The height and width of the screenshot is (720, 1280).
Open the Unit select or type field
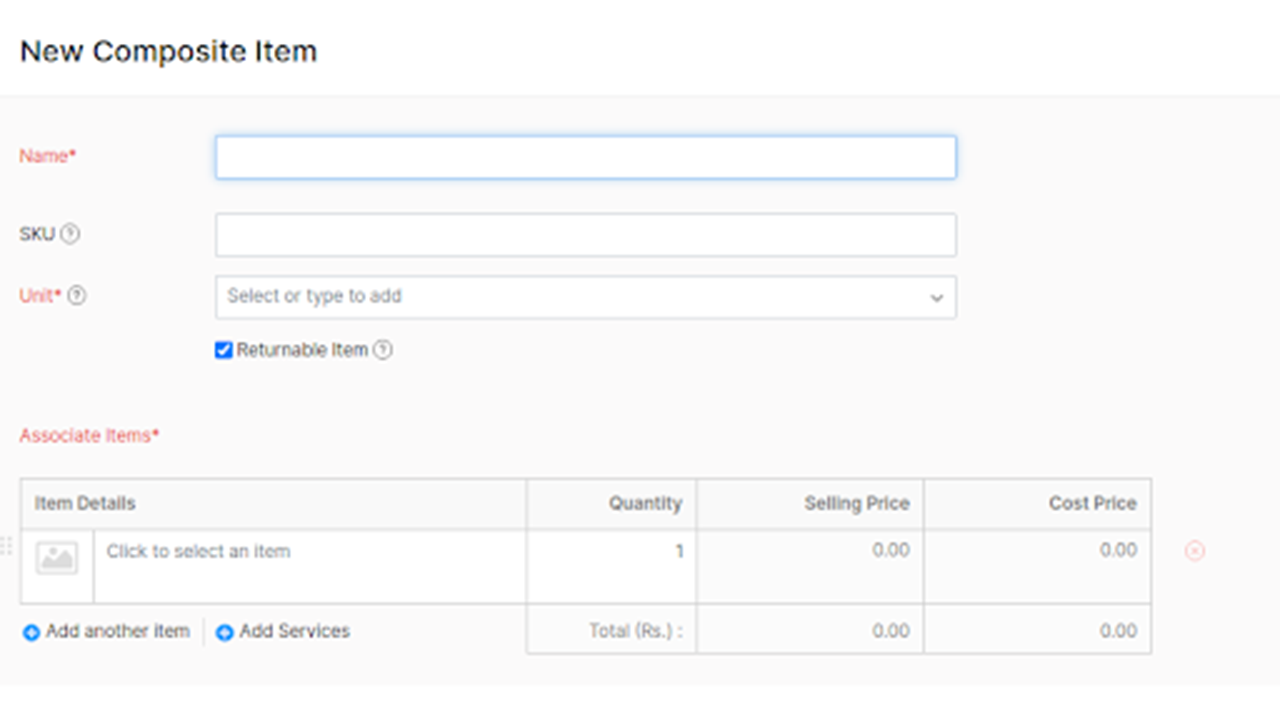(570, 297)
